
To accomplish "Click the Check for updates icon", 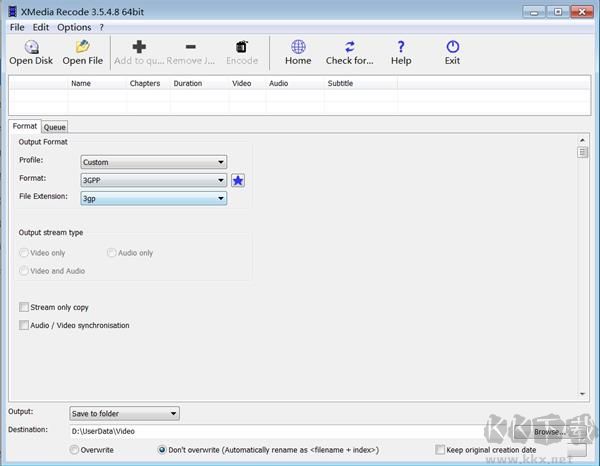I will point(350,47).
